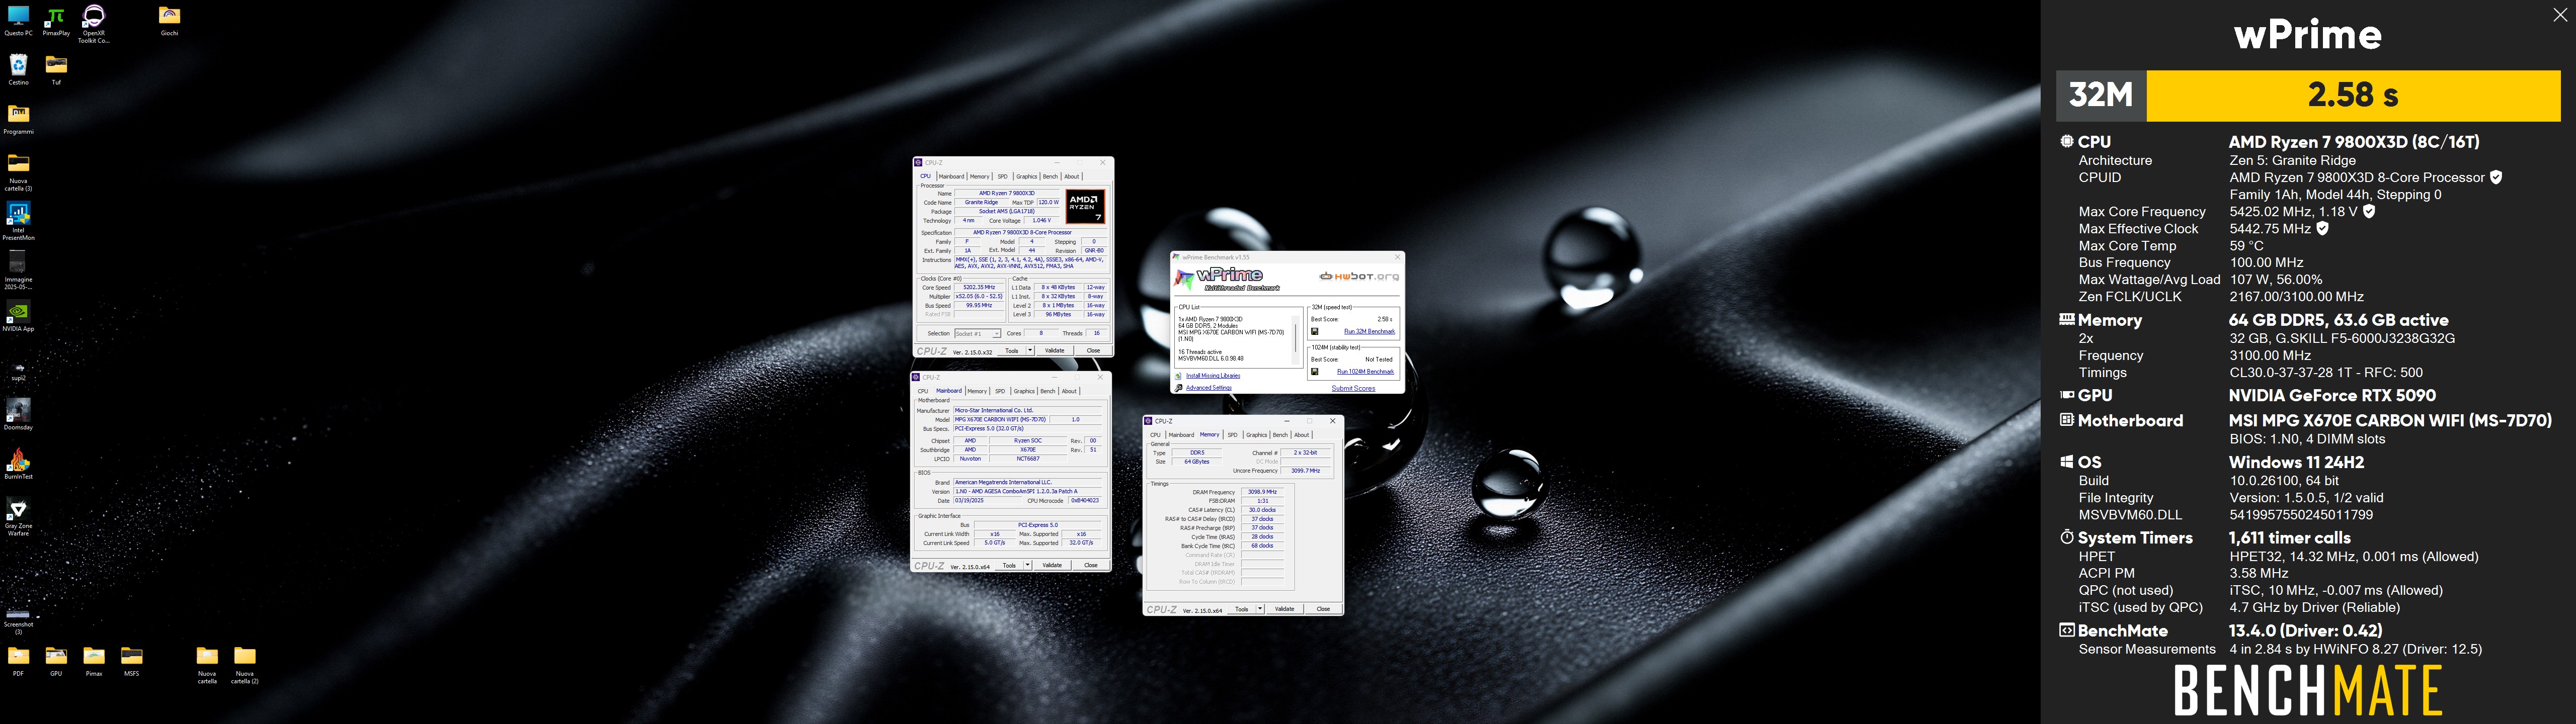Click Close button in CPU-Z Mainboard window
This screenshot has width=2576, height=724.
[x=1091, y=565]
